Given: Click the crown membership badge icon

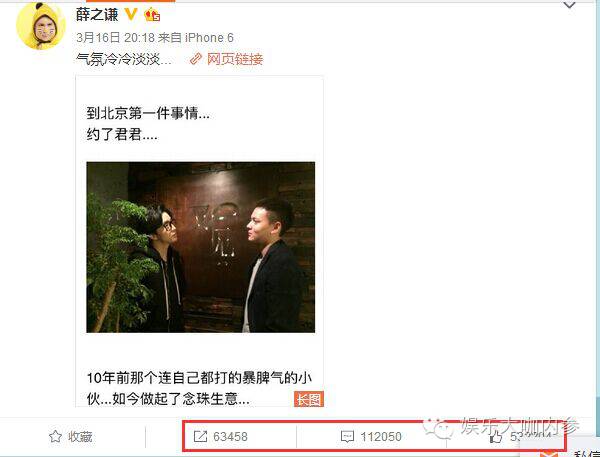Looking at the screenshot, I should 152,15.
